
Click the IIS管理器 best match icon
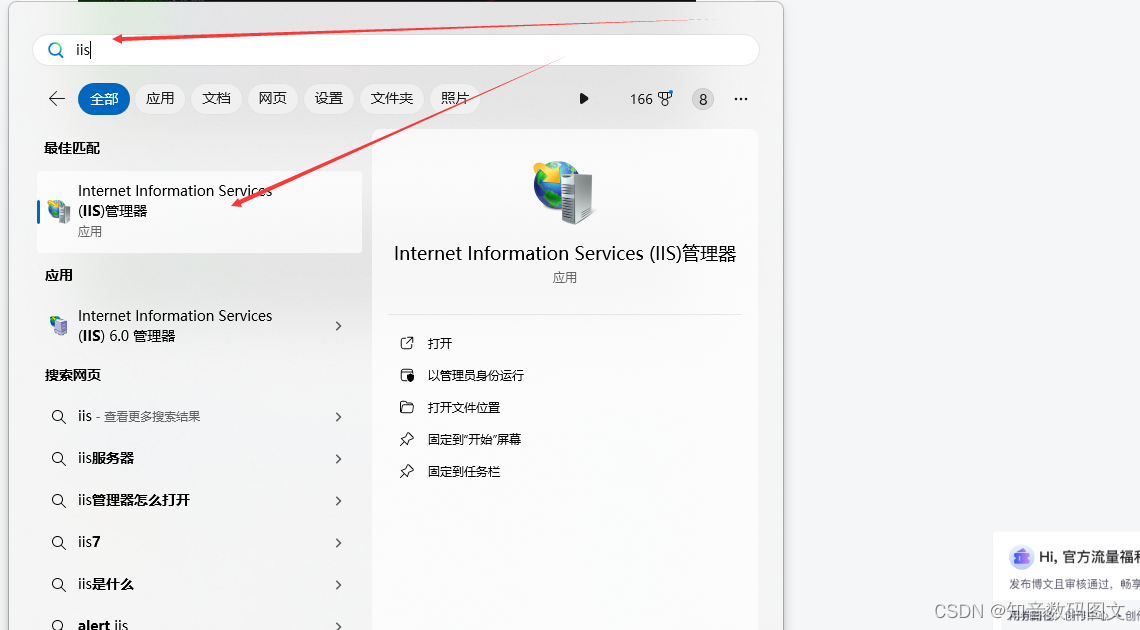pos(59,211)
